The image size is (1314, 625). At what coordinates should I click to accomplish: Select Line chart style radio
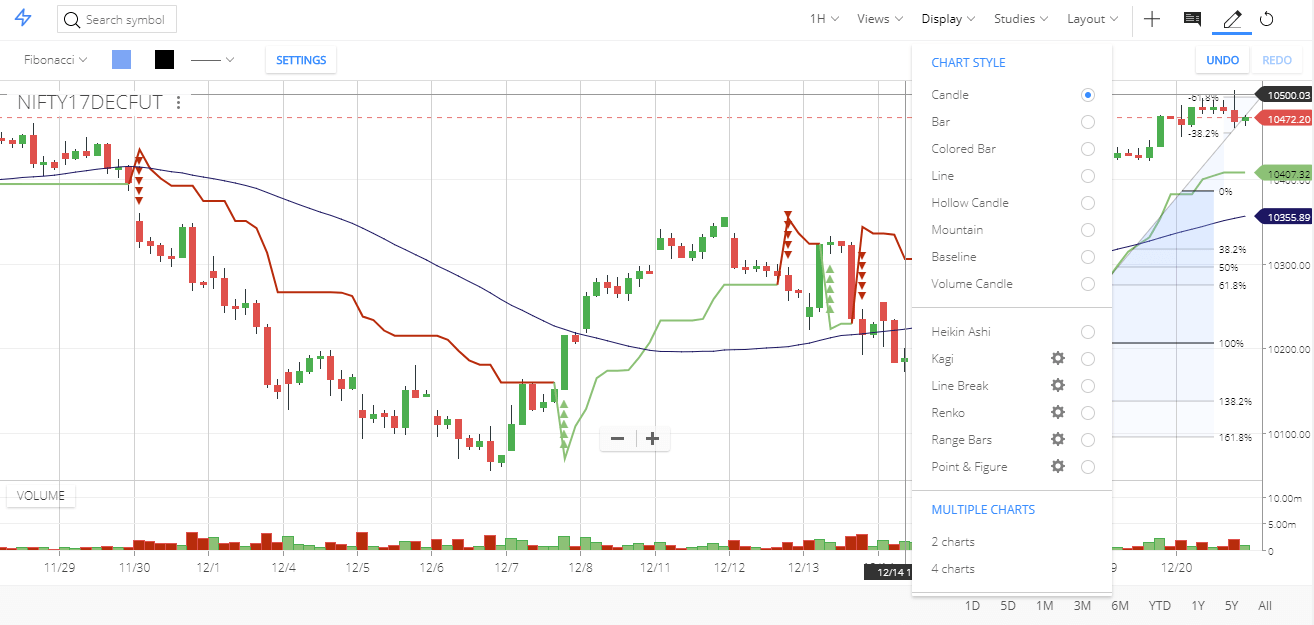(x=1087, y=176)
